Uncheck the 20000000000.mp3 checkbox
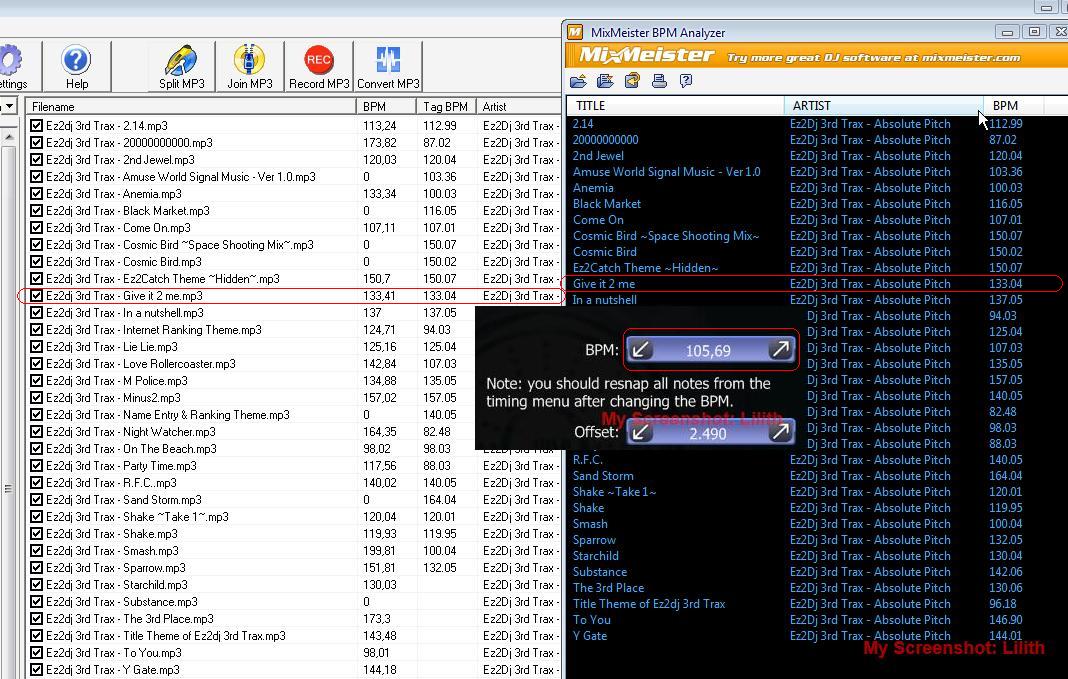 [x=36, y=142]
